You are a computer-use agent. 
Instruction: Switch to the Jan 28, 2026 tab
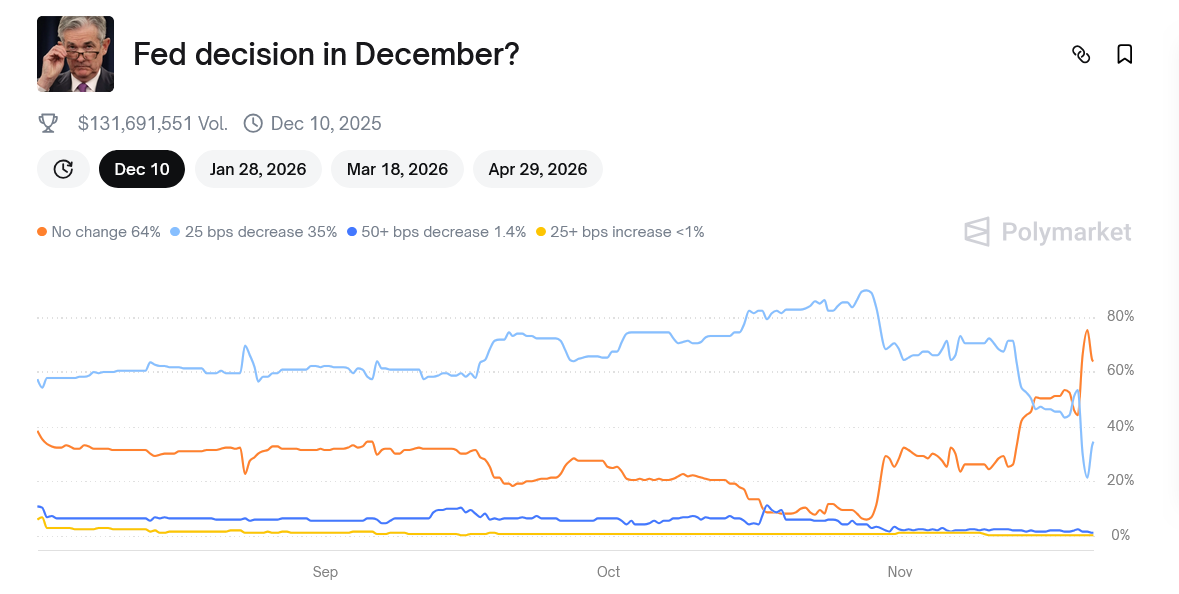[x=258, y=169]
